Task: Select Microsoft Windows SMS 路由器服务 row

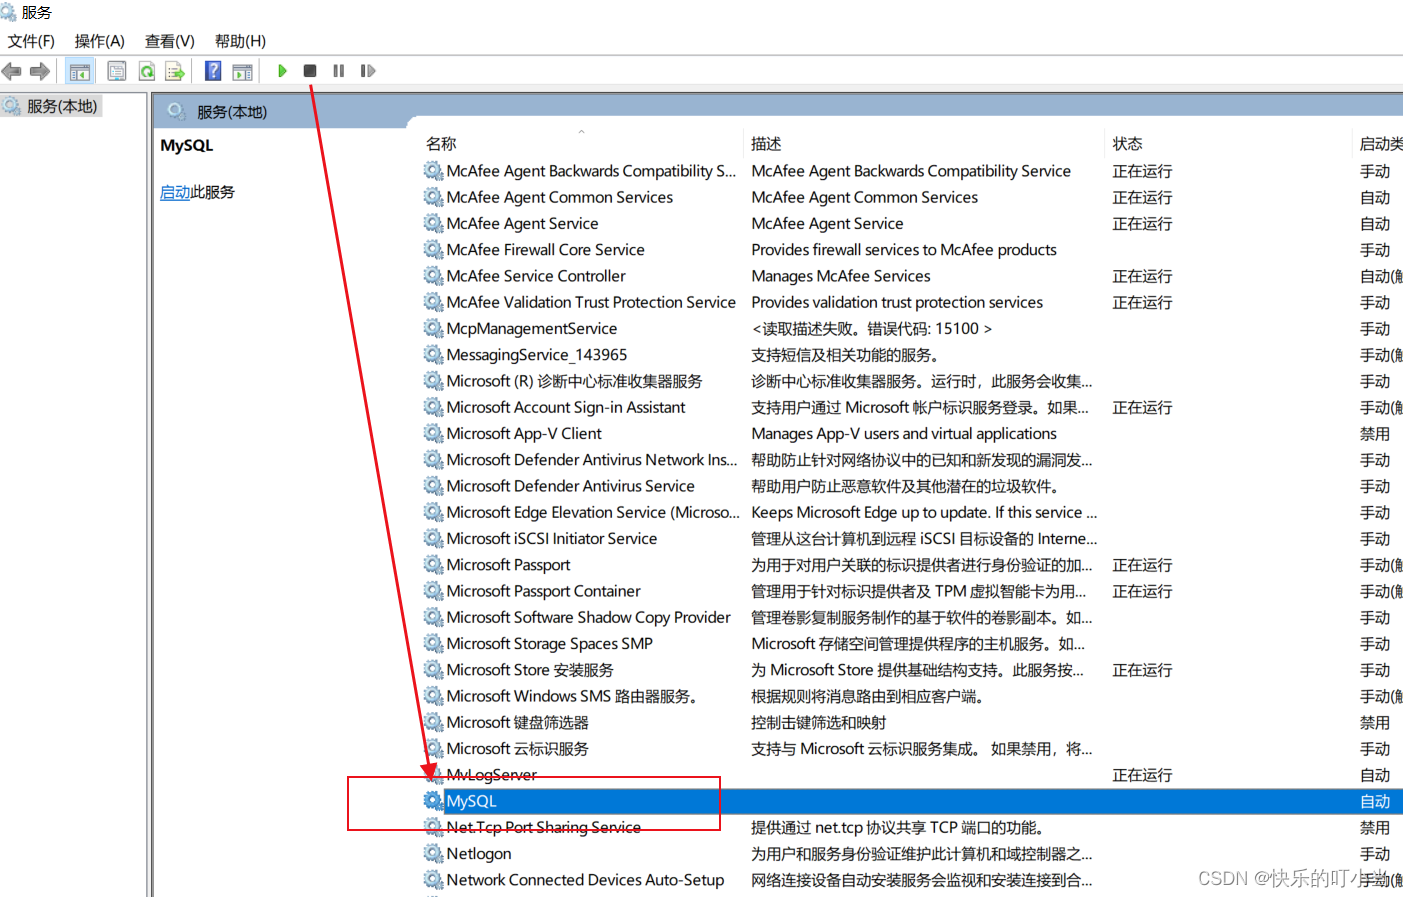Action: tap(911, 696)
